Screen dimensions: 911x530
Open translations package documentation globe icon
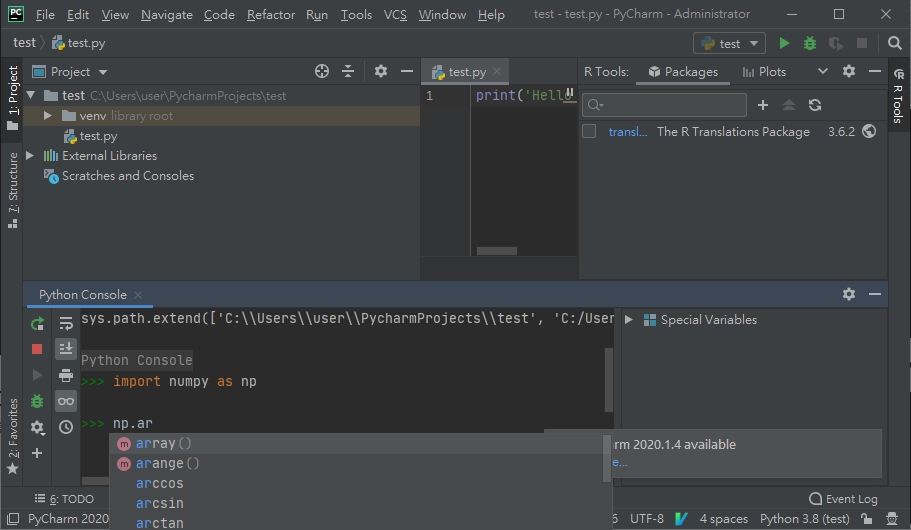click(x=869, y=131)
